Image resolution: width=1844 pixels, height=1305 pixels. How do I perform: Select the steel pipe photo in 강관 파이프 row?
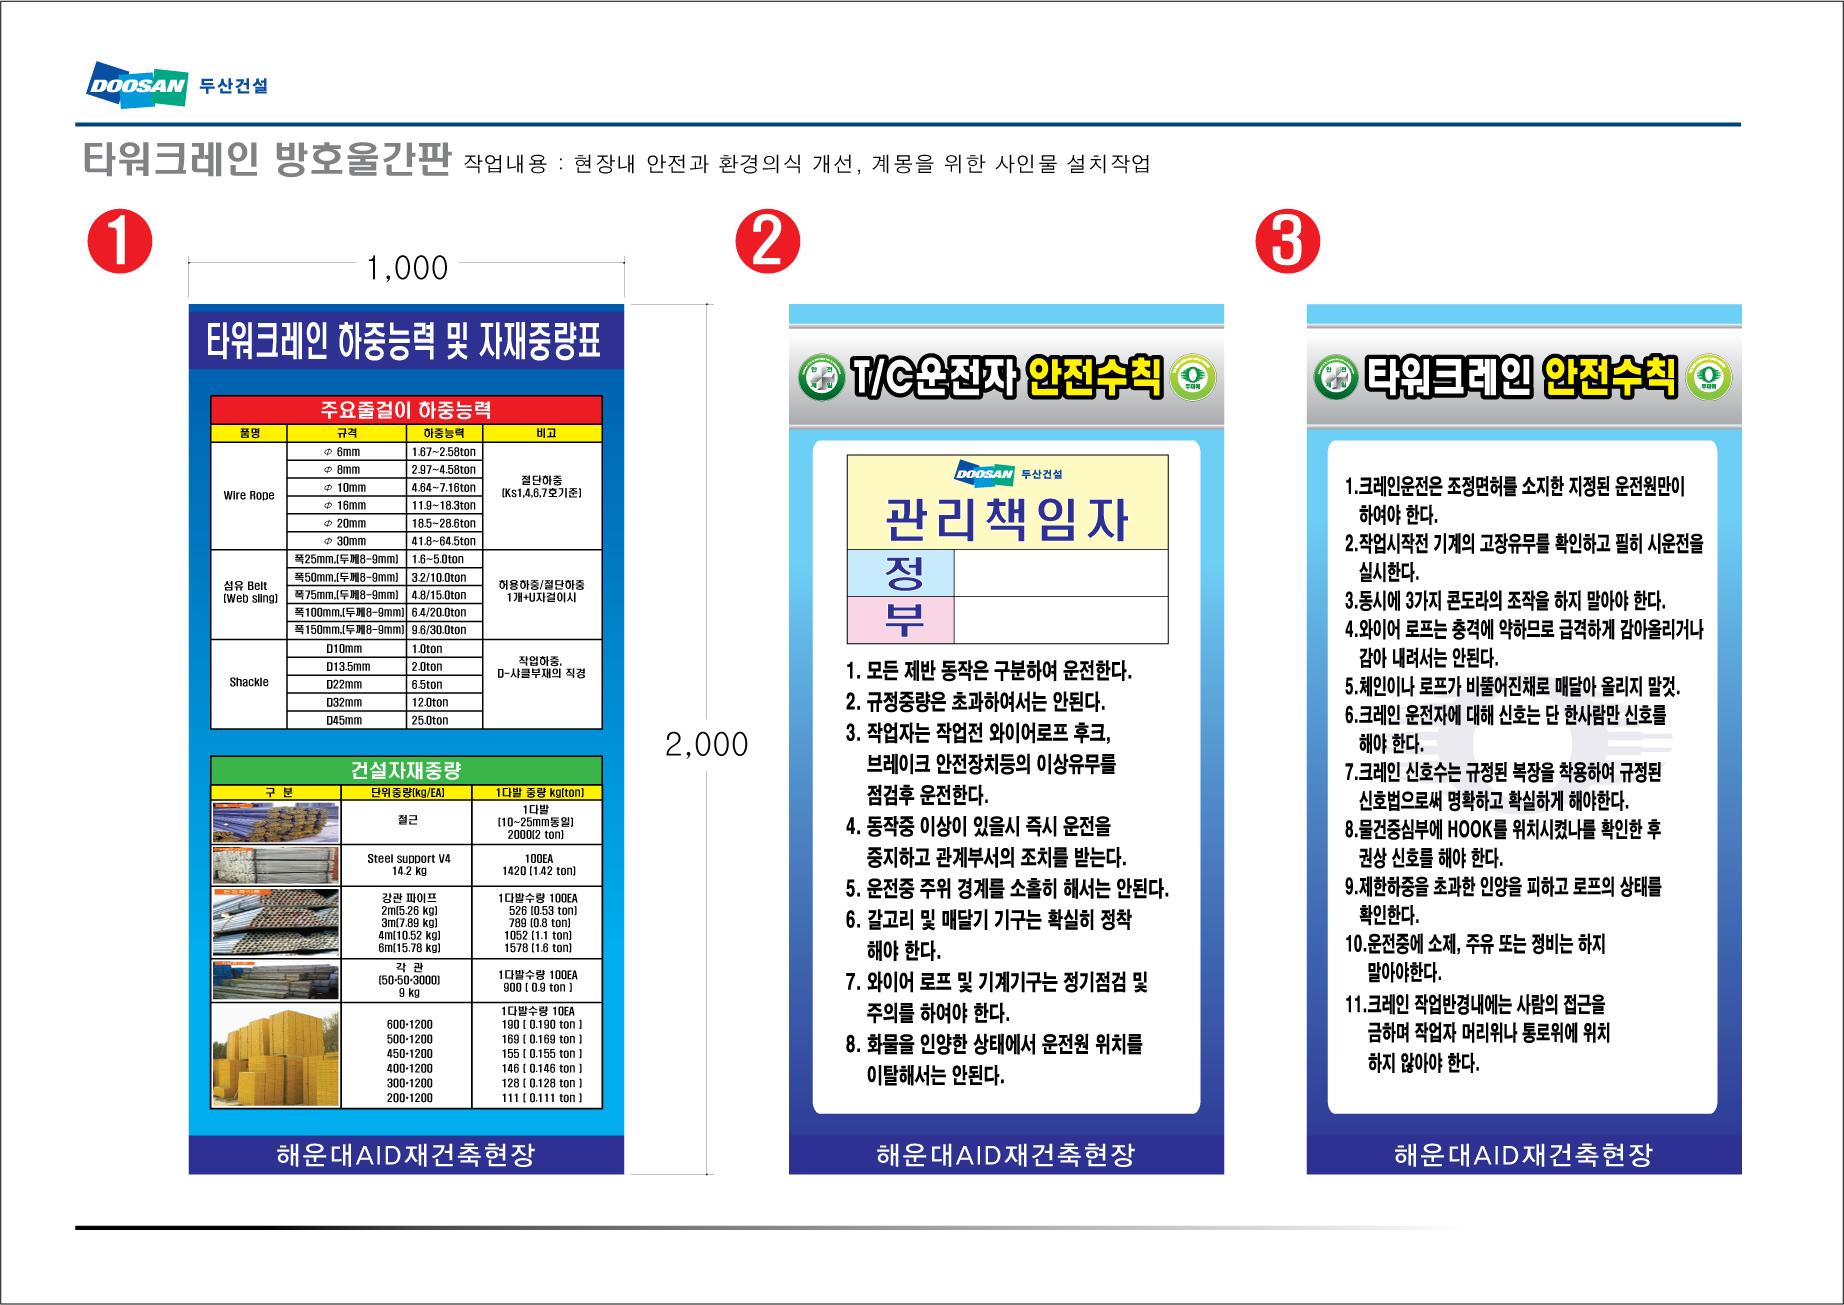[x=275, y=922]
